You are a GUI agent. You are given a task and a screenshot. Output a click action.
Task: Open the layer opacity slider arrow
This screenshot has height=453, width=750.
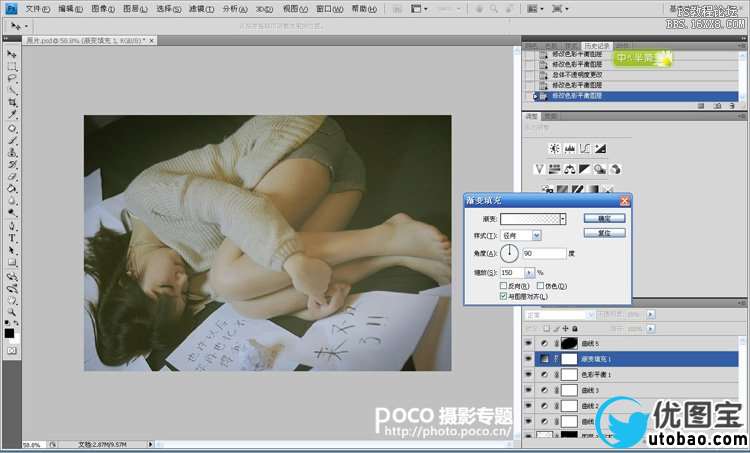(651, 315)
